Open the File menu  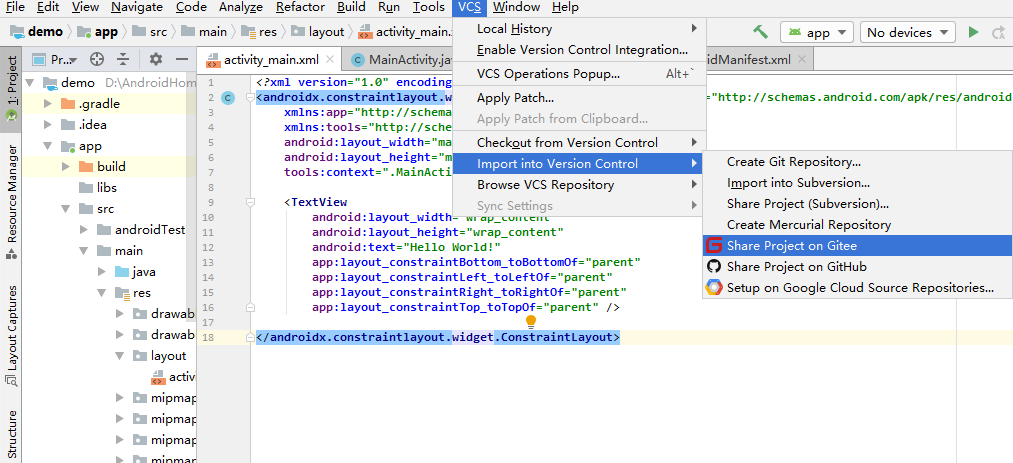14,7
